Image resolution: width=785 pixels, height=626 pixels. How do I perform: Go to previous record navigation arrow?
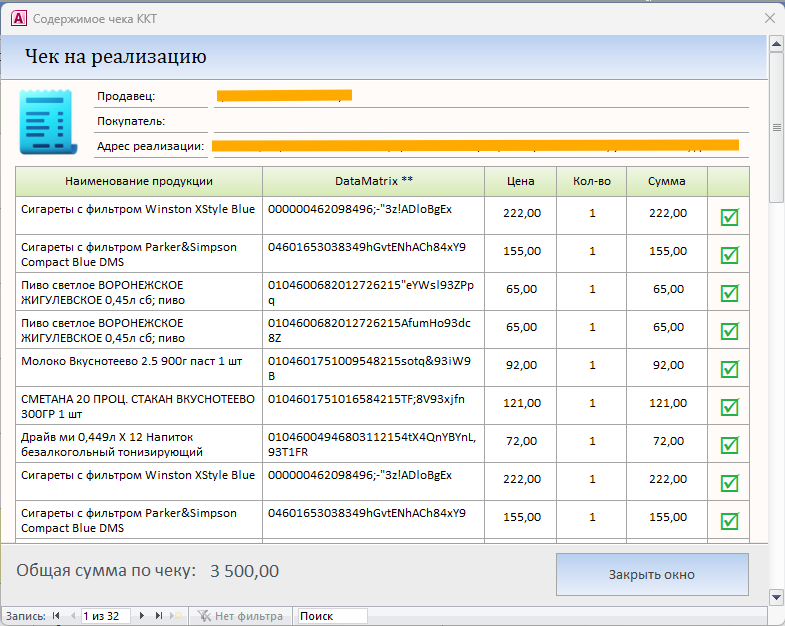point(73,615)
